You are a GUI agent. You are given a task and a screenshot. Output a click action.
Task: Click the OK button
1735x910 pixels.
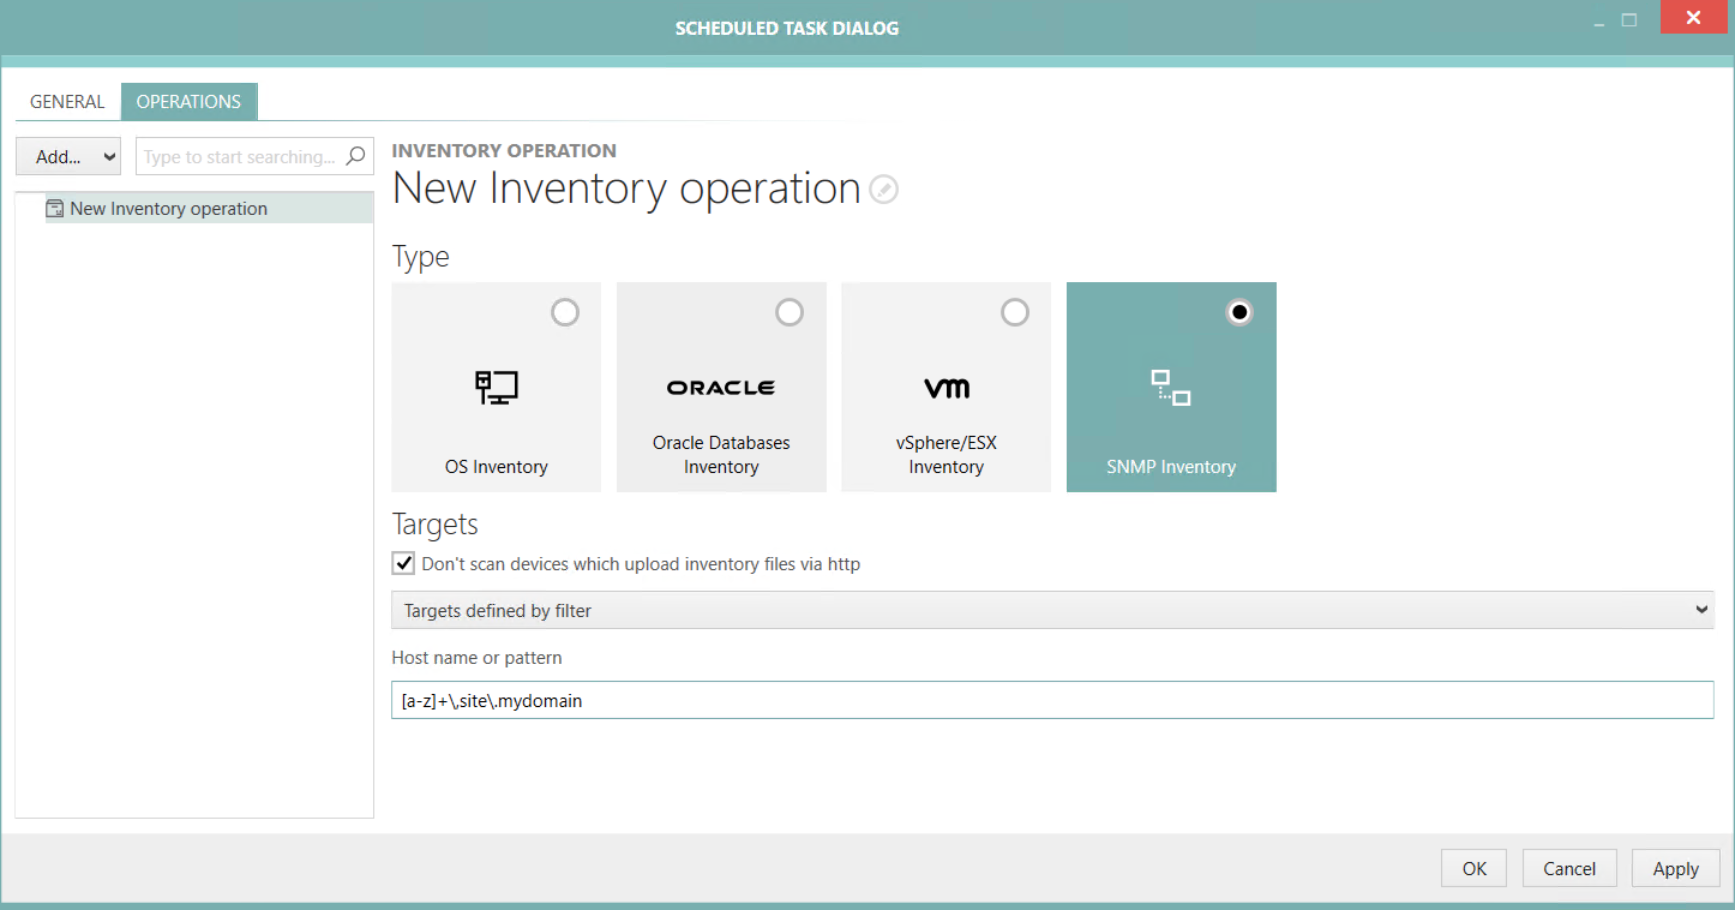(1472, 868)
